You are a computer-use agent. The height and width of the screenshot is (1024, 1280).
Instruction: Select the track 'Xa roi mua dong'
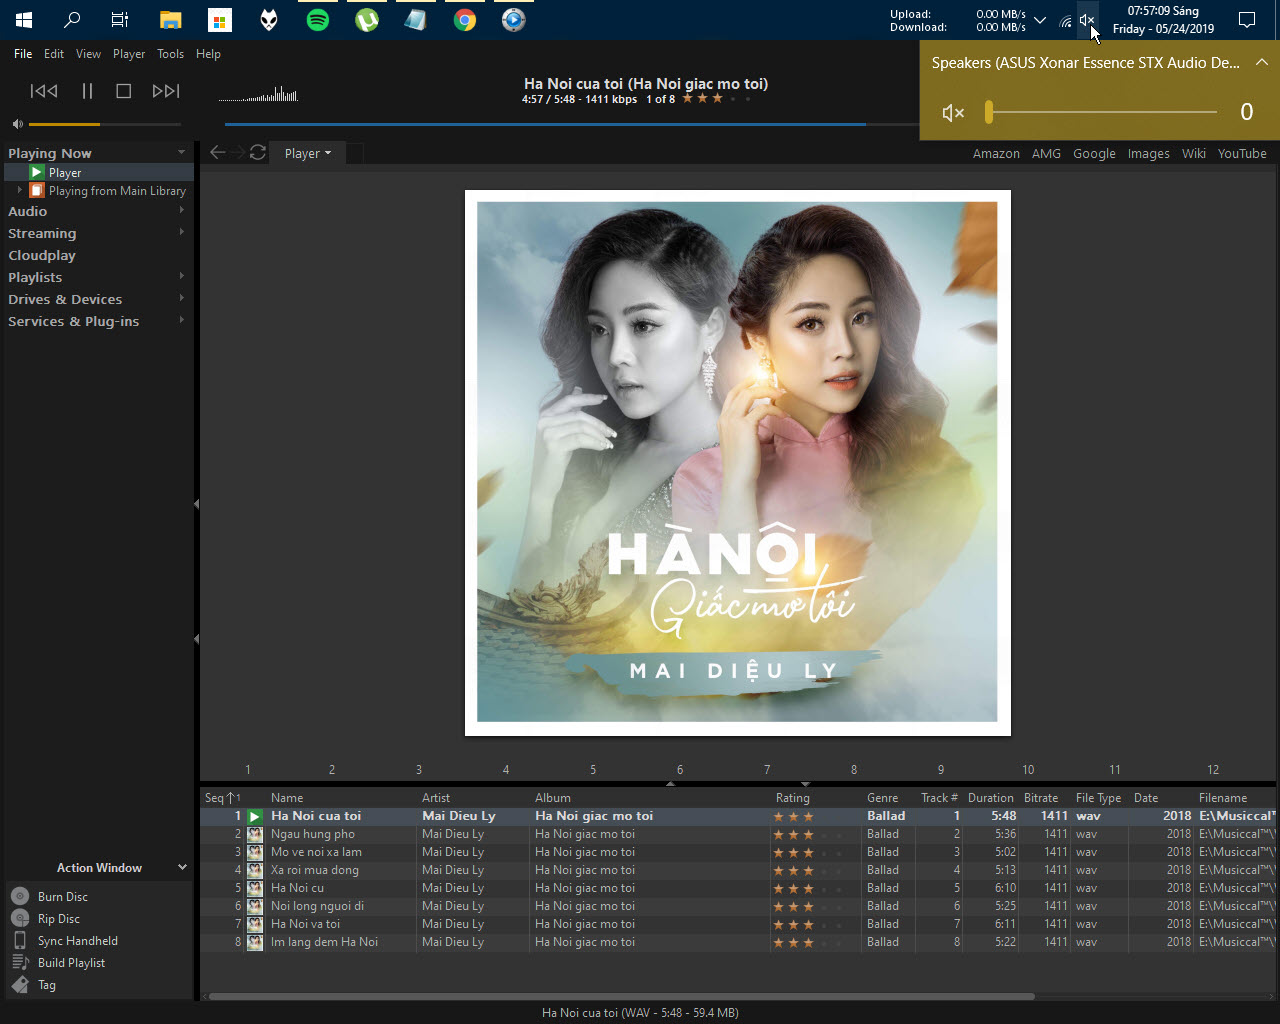click(315, 869)
